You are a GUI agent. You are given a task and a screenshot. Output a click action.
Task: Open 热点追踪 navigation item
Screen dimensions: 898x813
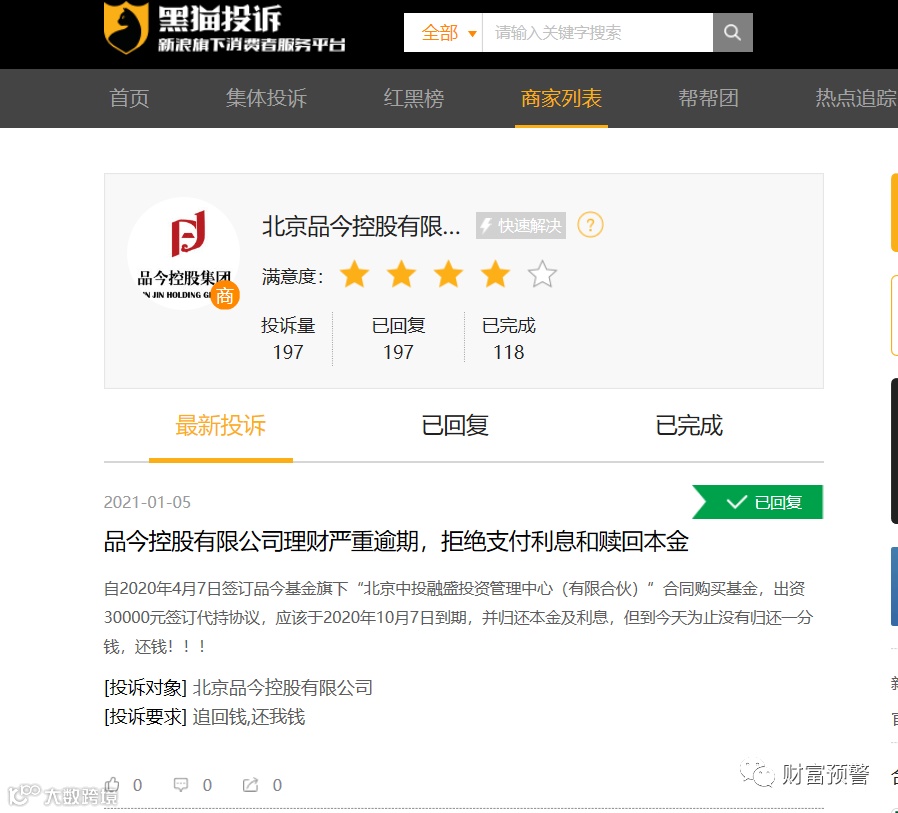point(856,98)
